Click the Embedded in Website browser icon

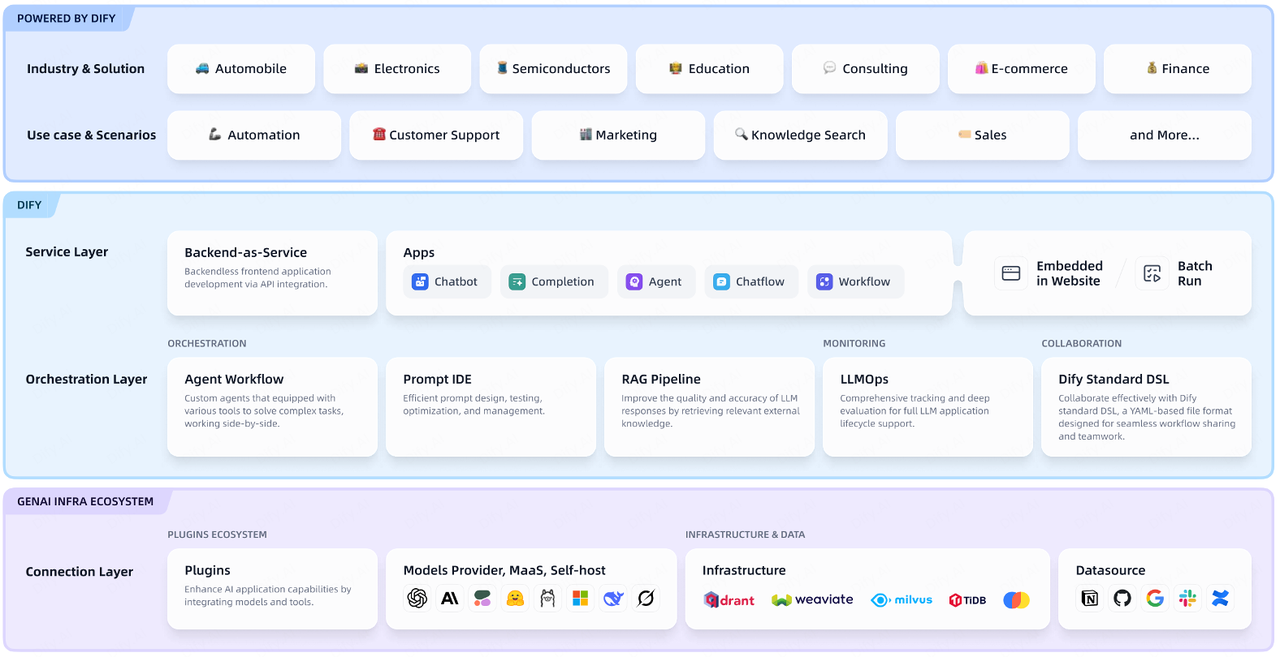1011,273
